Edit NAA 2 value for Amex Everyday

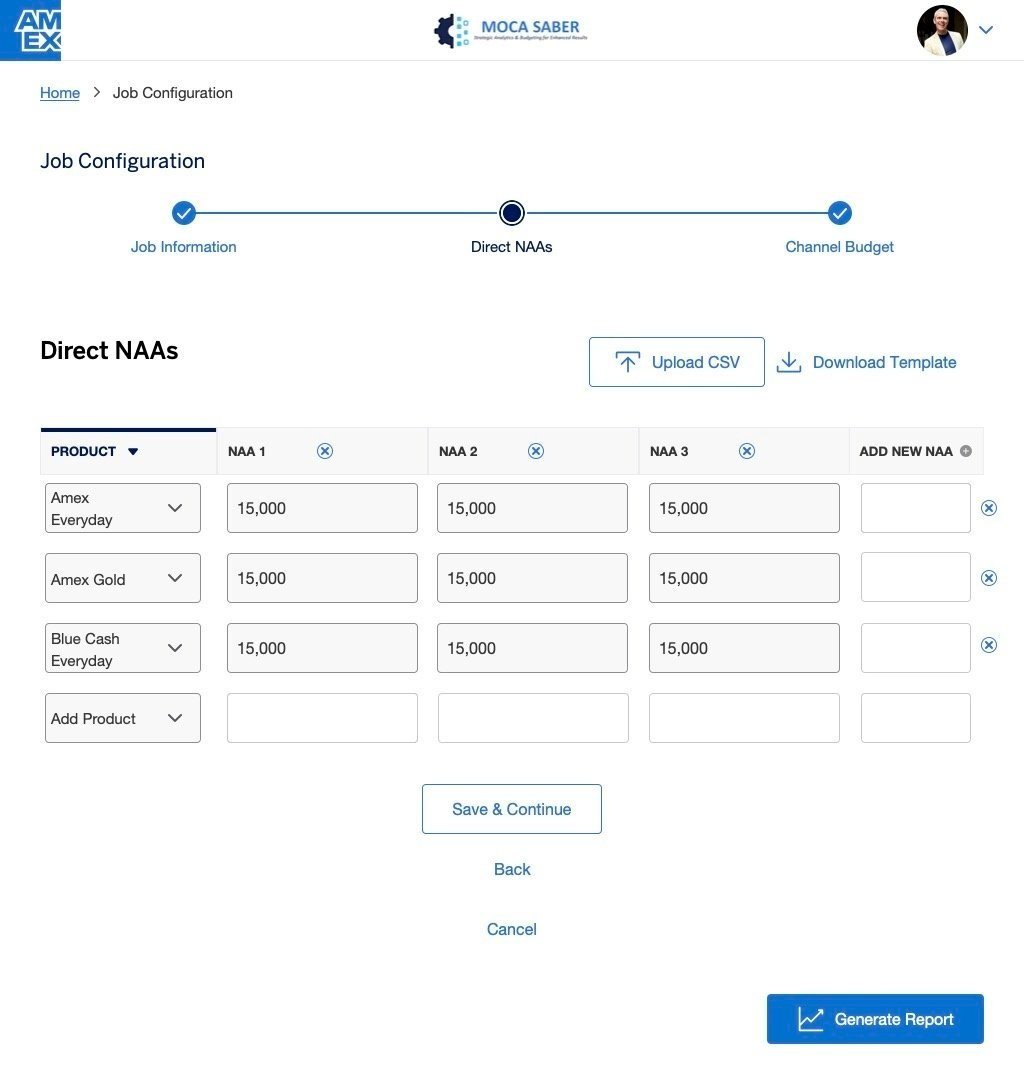[532, 508]
